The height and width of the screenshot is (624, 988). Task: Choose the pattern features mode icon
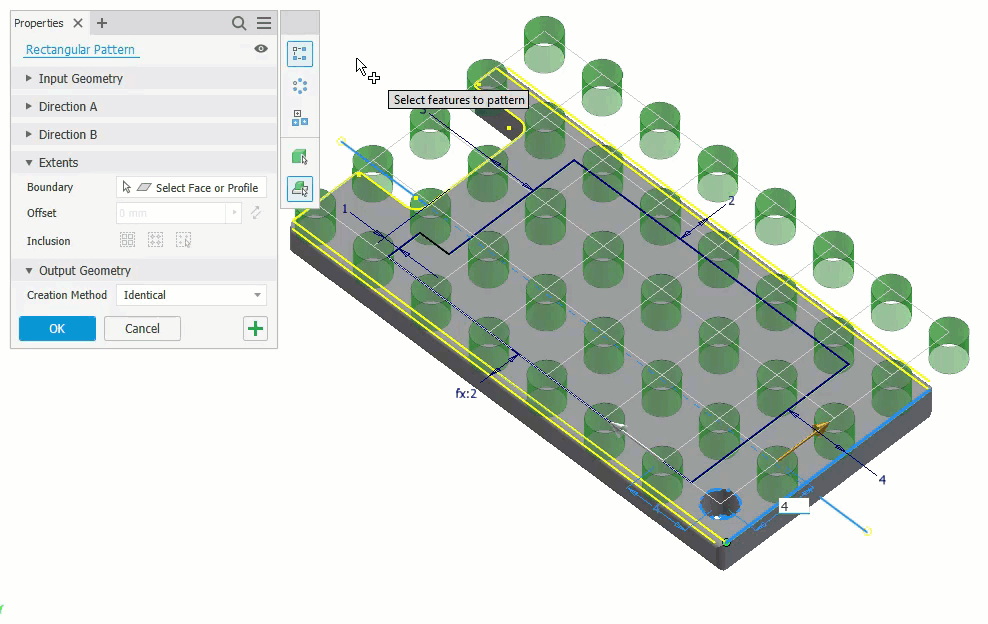pos(300,188)
